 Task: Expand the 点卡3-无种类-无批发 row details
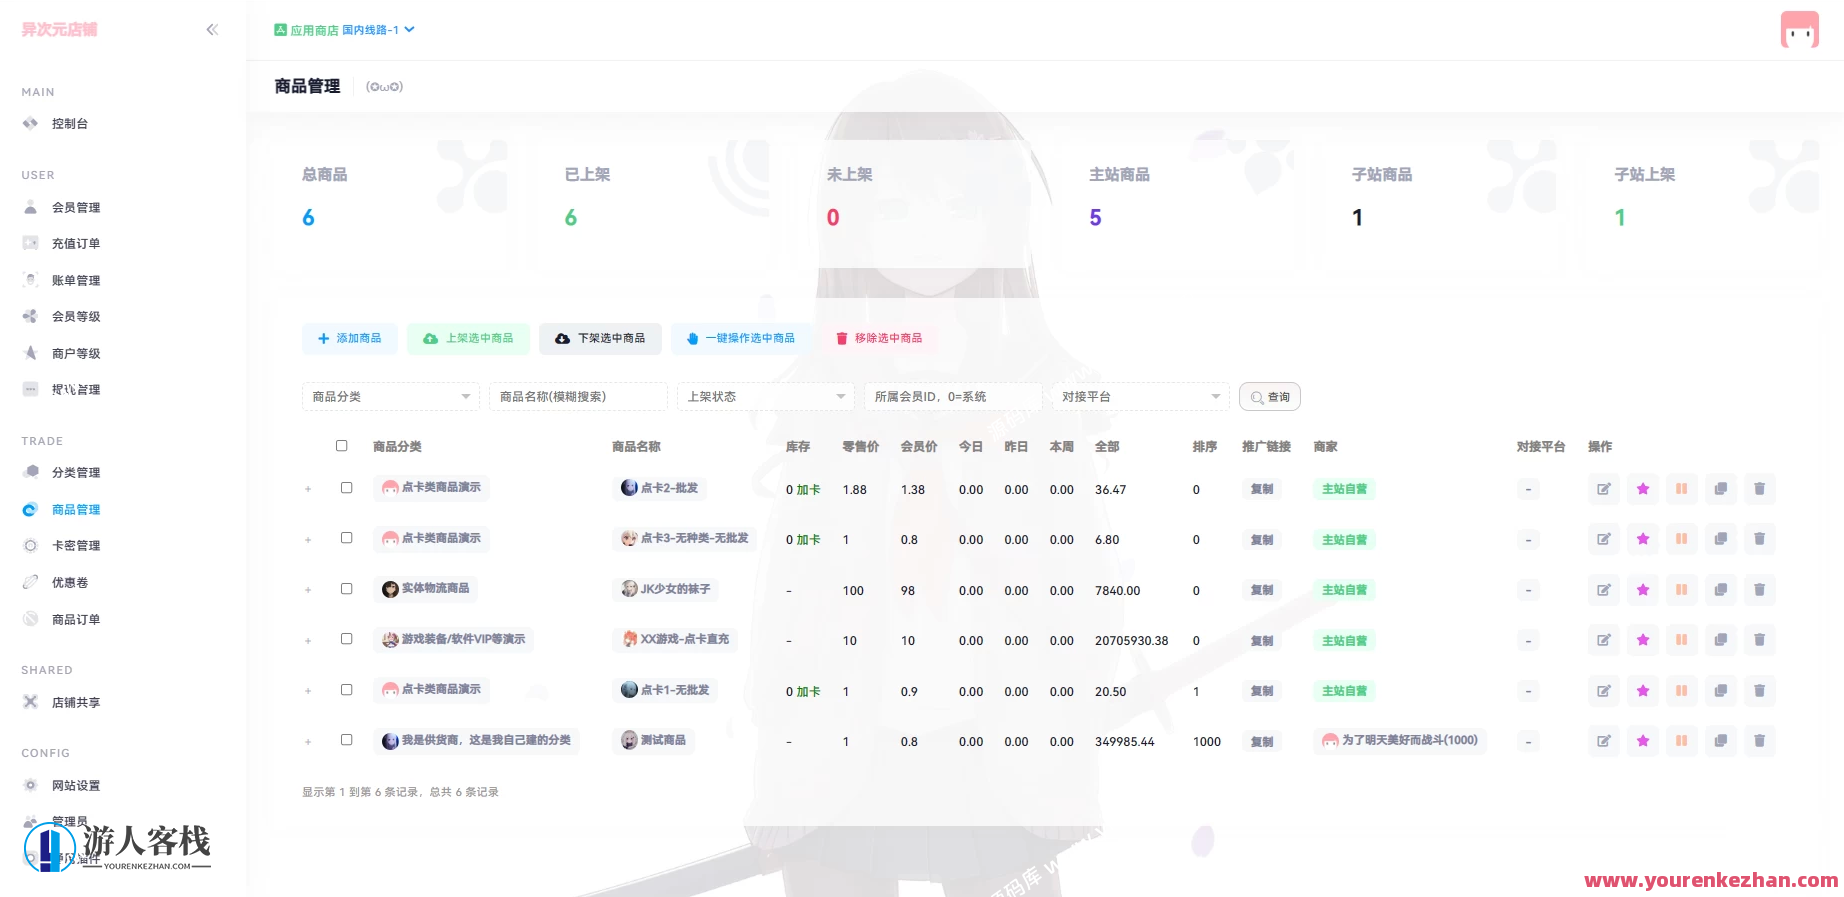pyautogui.click(x=308, y=540)
